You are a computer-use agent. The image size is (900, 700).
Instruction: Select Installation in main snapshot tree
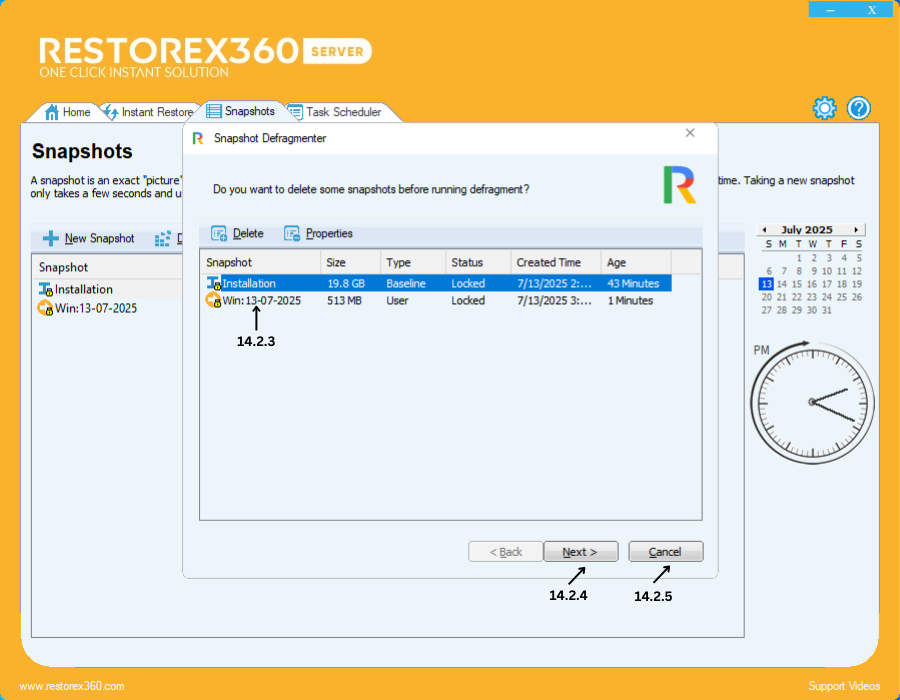coord(84,289)
